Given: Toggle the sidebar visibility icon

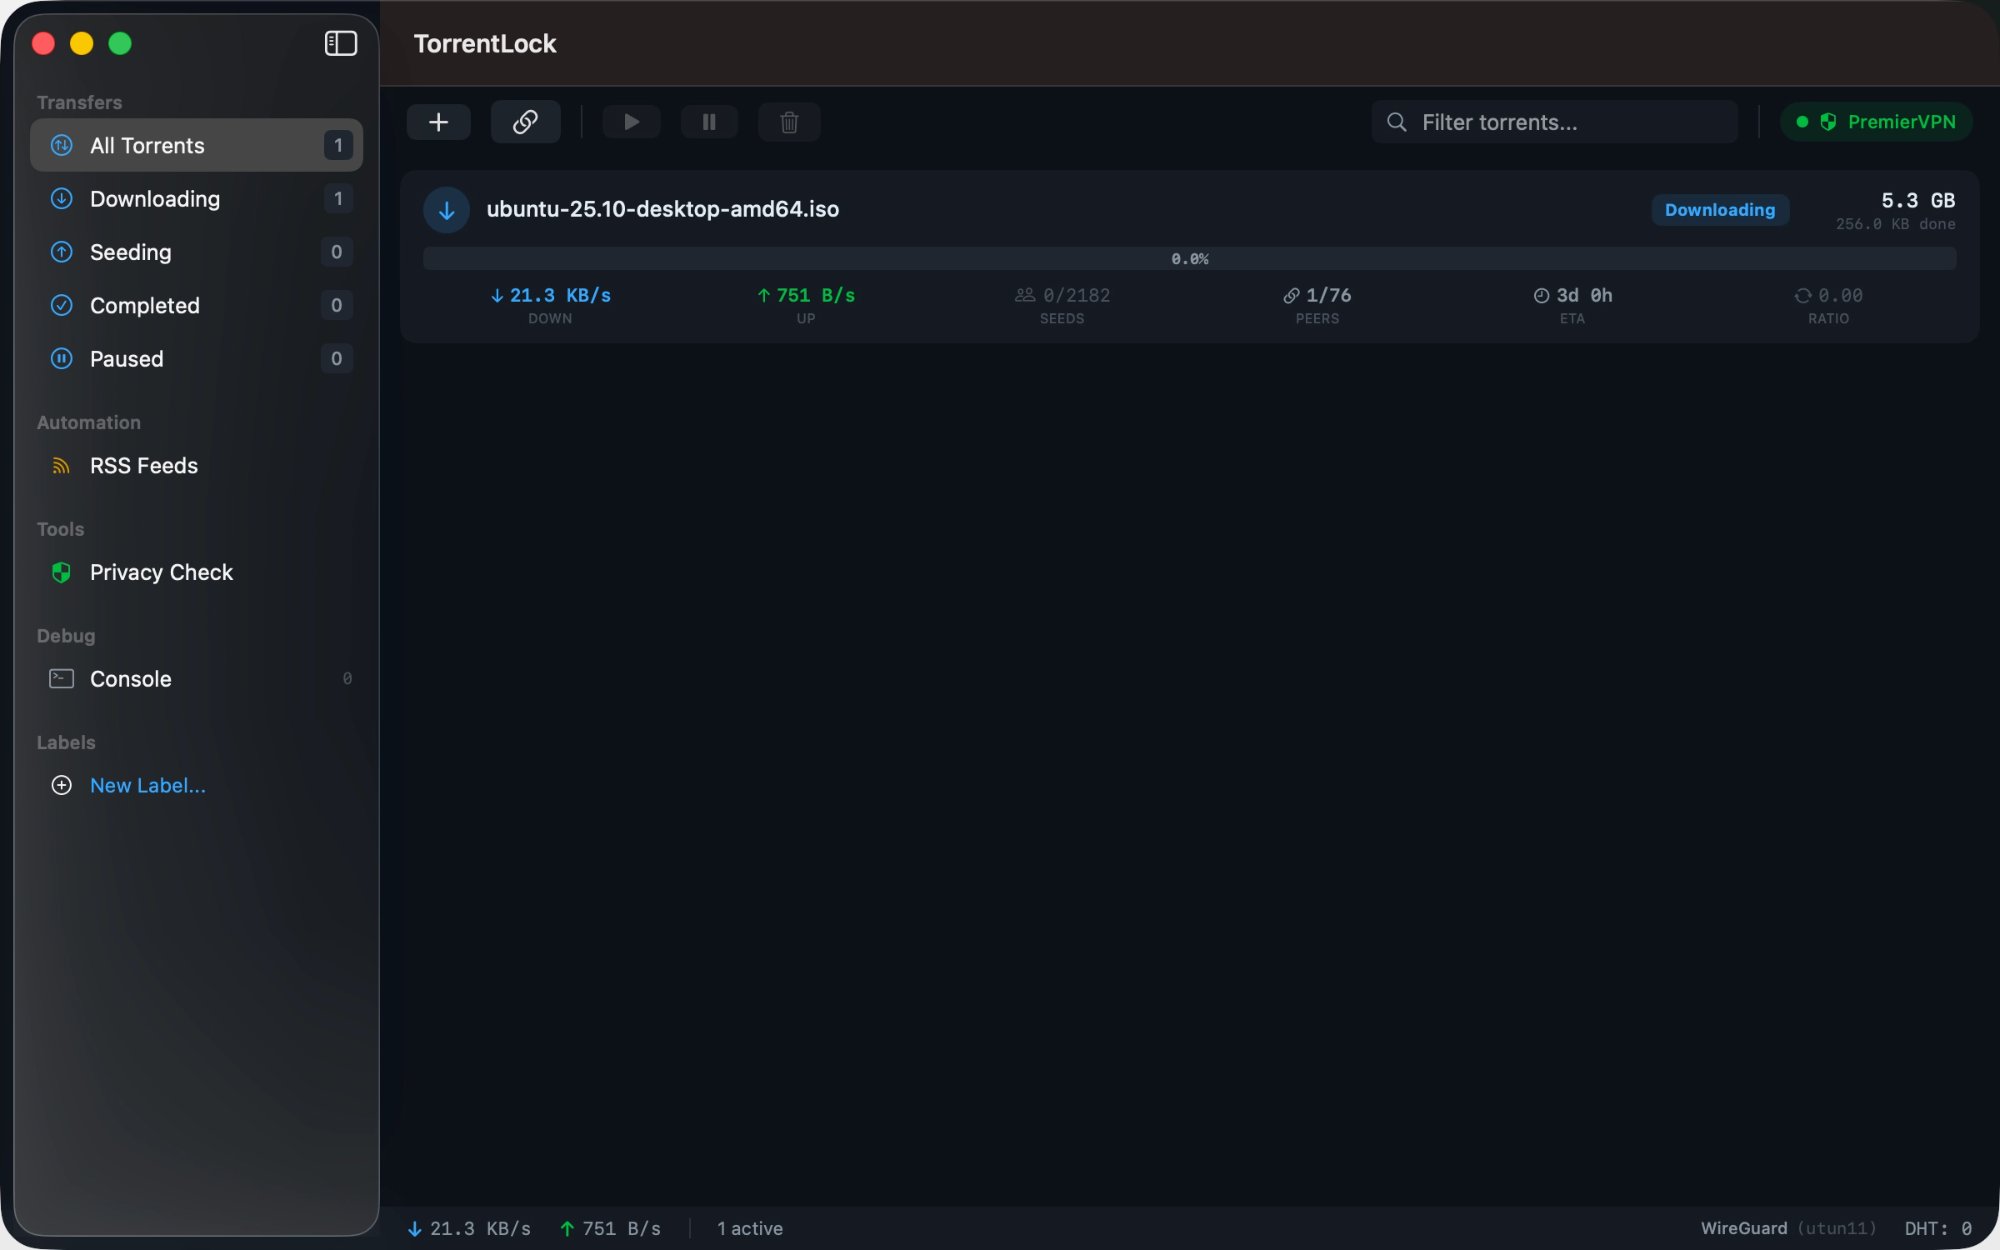Looking at the screenshot, I should click(340, 43).
